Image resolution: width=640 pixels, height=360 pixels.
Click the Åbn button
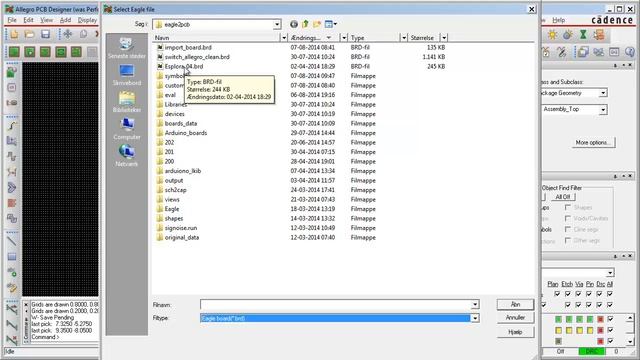coord(515,304)
